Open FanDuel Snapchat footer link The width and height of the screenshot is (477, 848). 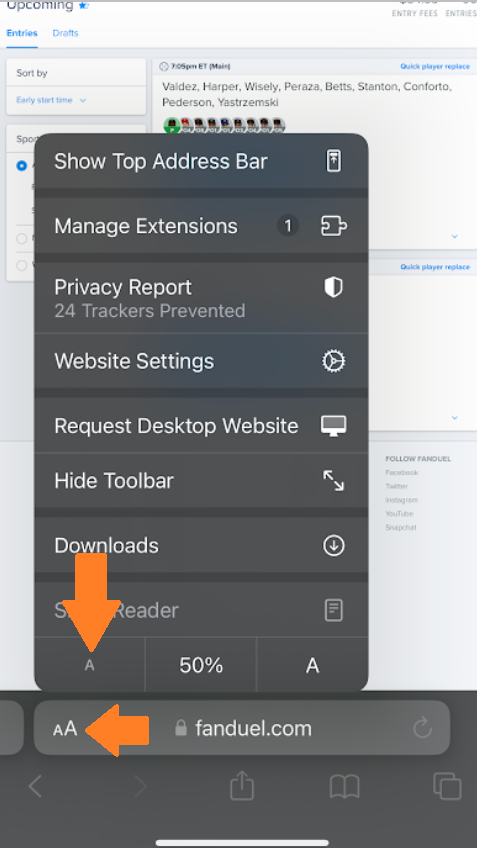401,527
